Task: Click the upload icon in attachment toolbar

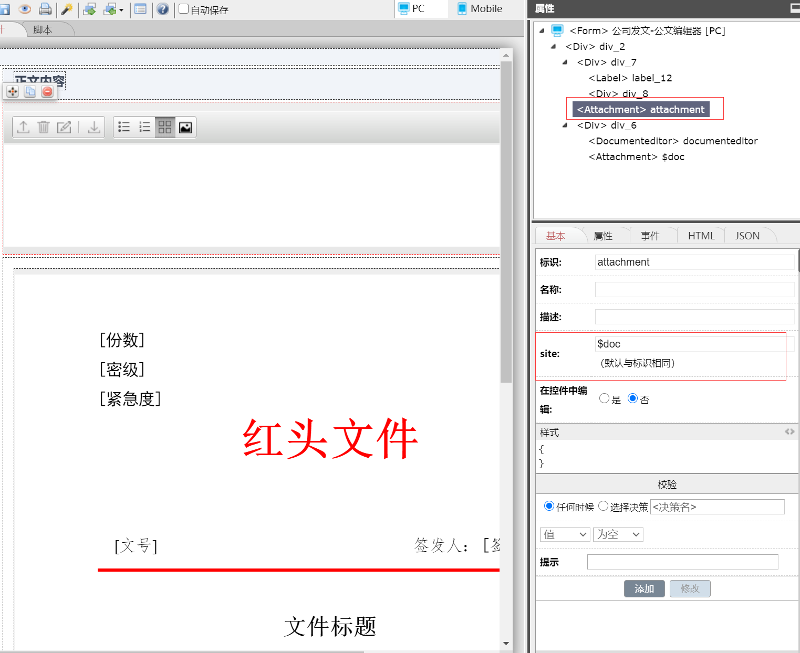Action: click(23, 127)
